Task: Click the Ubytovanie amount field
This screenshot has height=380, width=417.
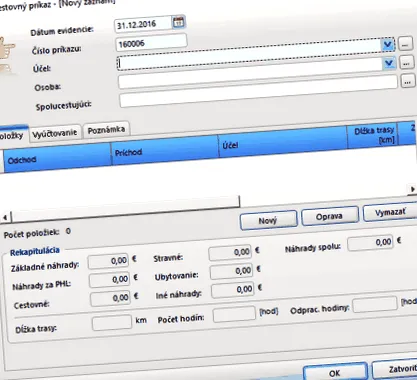Action: 231,271
